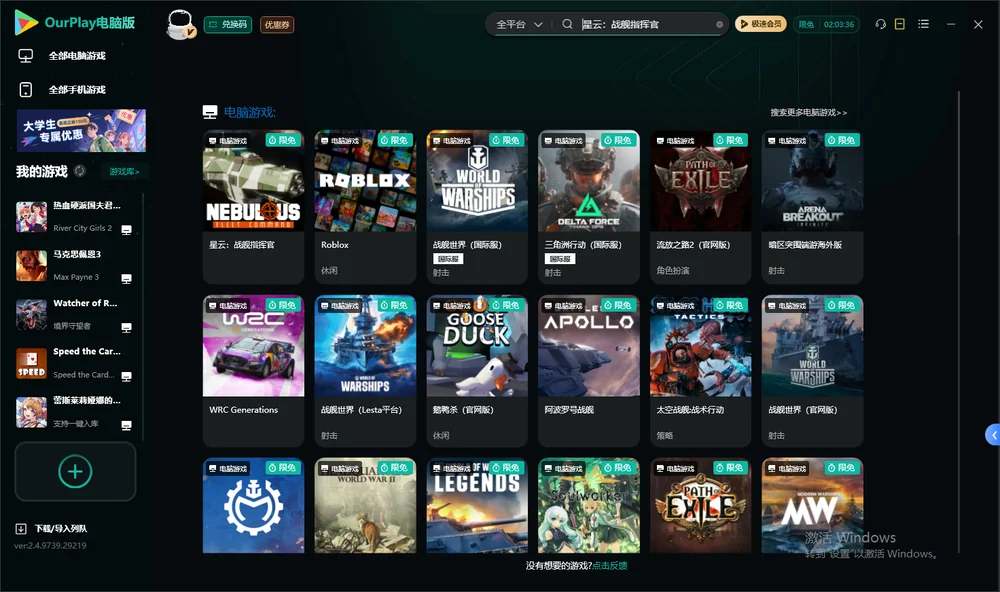Screen dimensions: 1000x592
Task: Click 国际服 tag under 战舰世界(国际服)
Action: pyautogui.click(x=448, y=259)
